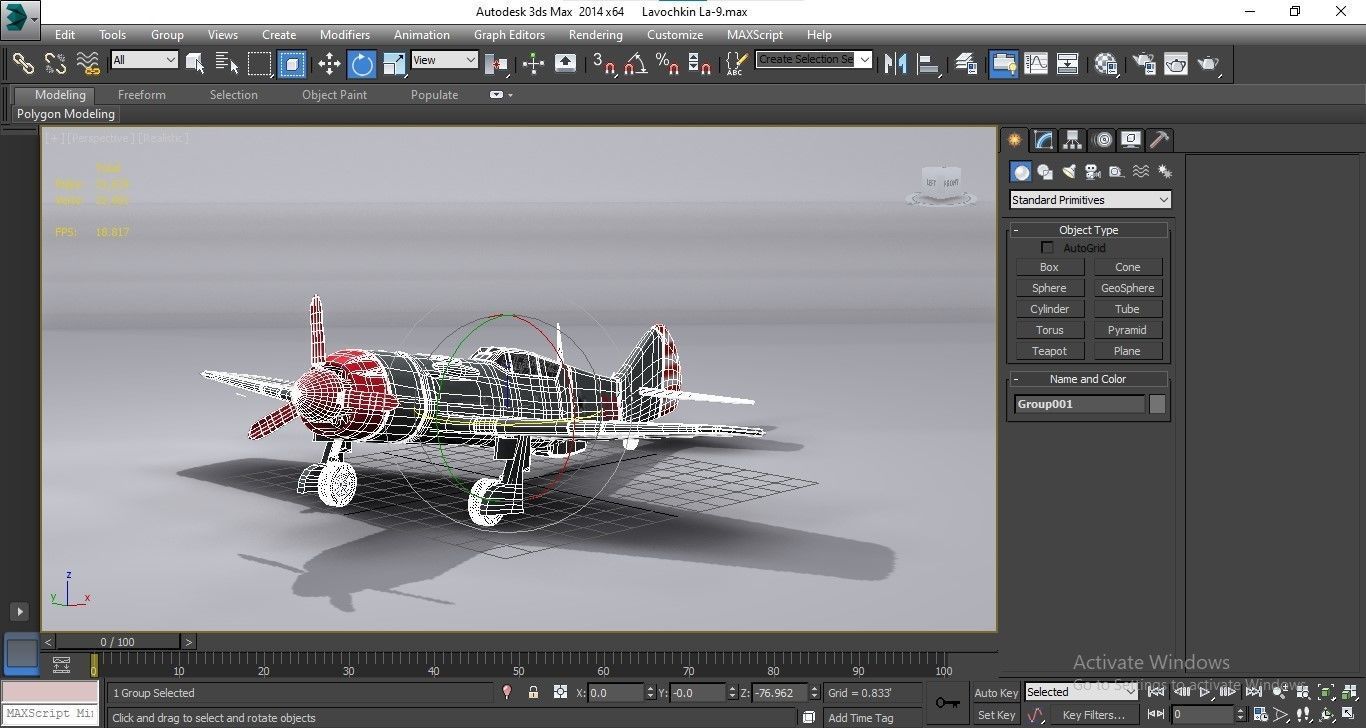
Task: Open the reference coordinate View dropdown
Action: click(445, 60)
